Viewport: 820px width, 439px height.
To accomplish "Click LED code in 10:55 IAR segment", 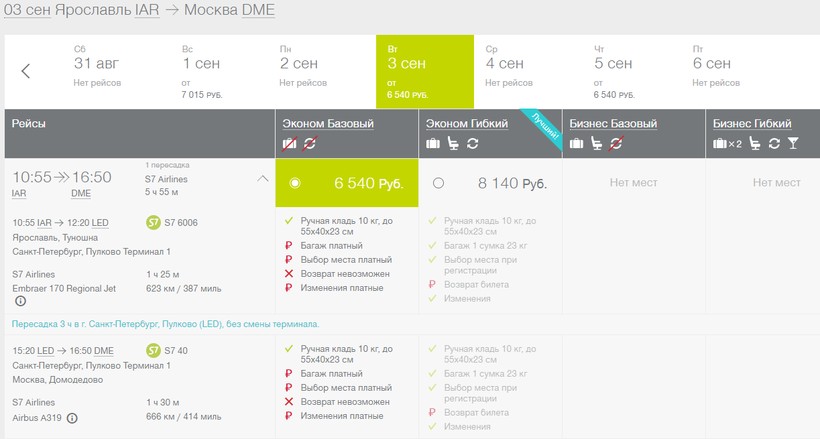I will click(x=100, y=223).
